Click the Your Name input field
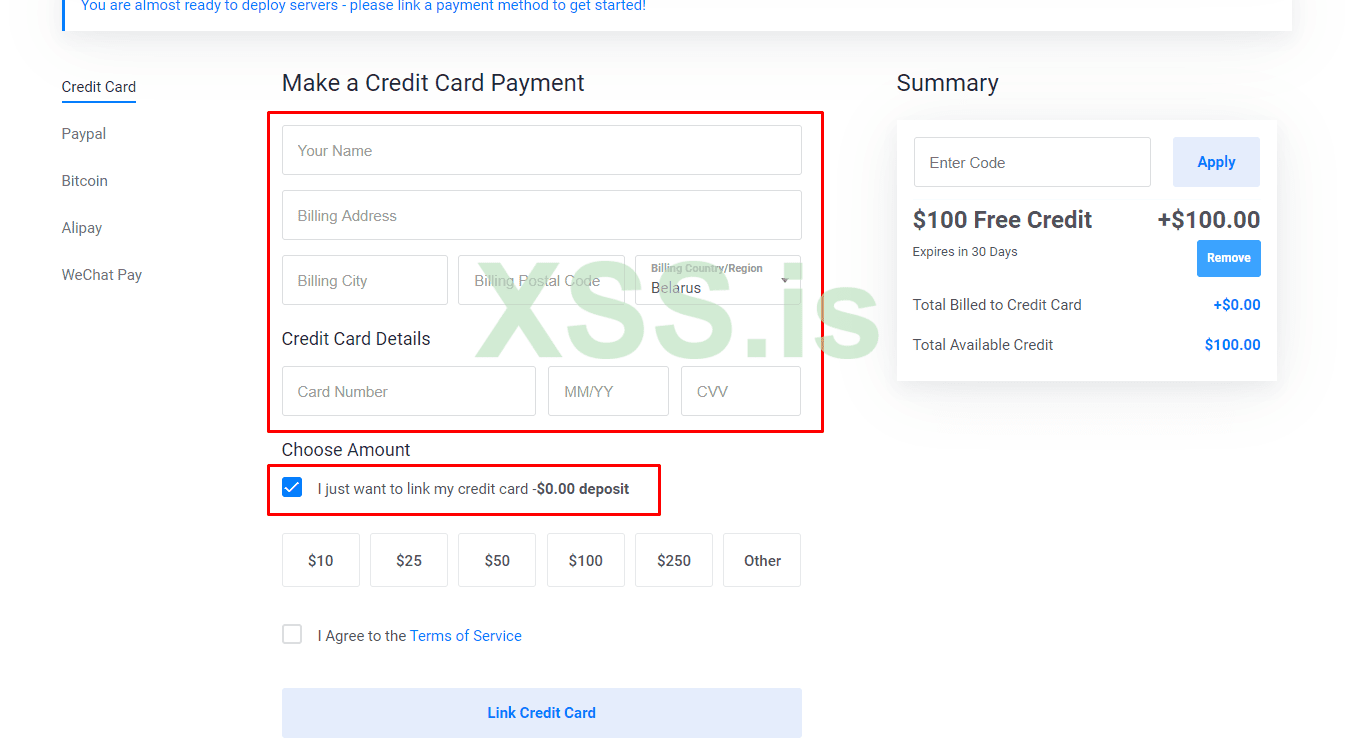Image resolution: width=1353 pixels, height=750 pixels. coord(541,151)
